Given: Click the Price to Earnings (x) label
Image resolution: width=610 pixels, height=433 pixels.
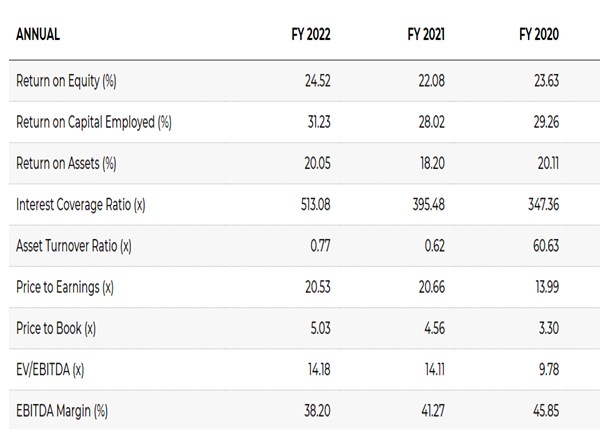Looking at the screenshot, I should tap(66, 287).
